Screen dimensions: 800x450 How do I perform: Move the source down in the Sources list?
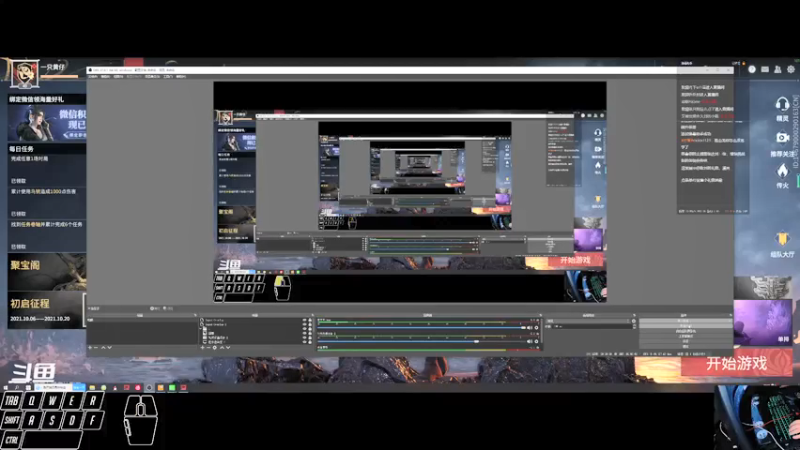point(228,348)
